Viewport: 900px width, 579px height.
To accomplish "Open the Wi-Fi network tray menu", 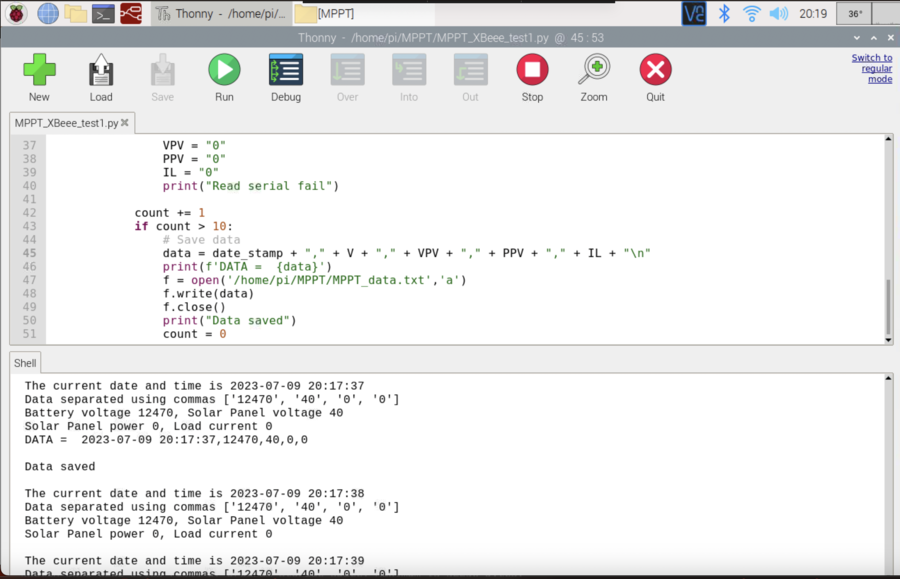I will pyautogui.click(x=751, y=14).
